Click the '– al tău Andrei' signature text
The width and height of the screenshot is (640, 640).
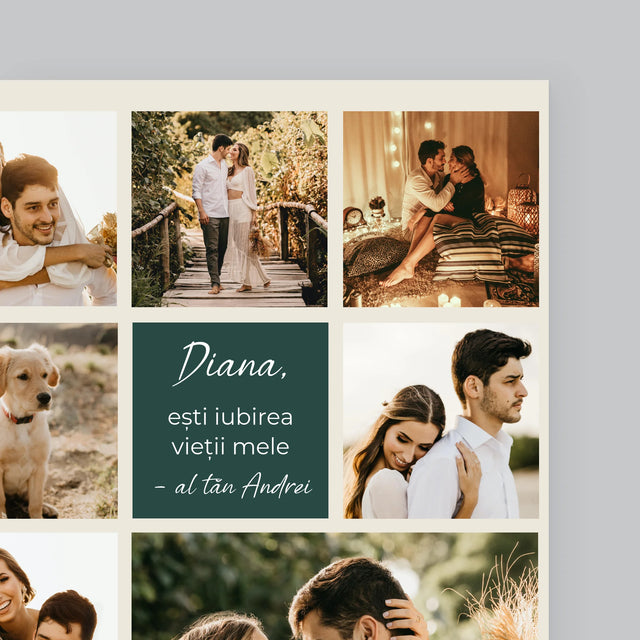coord(233,487)
